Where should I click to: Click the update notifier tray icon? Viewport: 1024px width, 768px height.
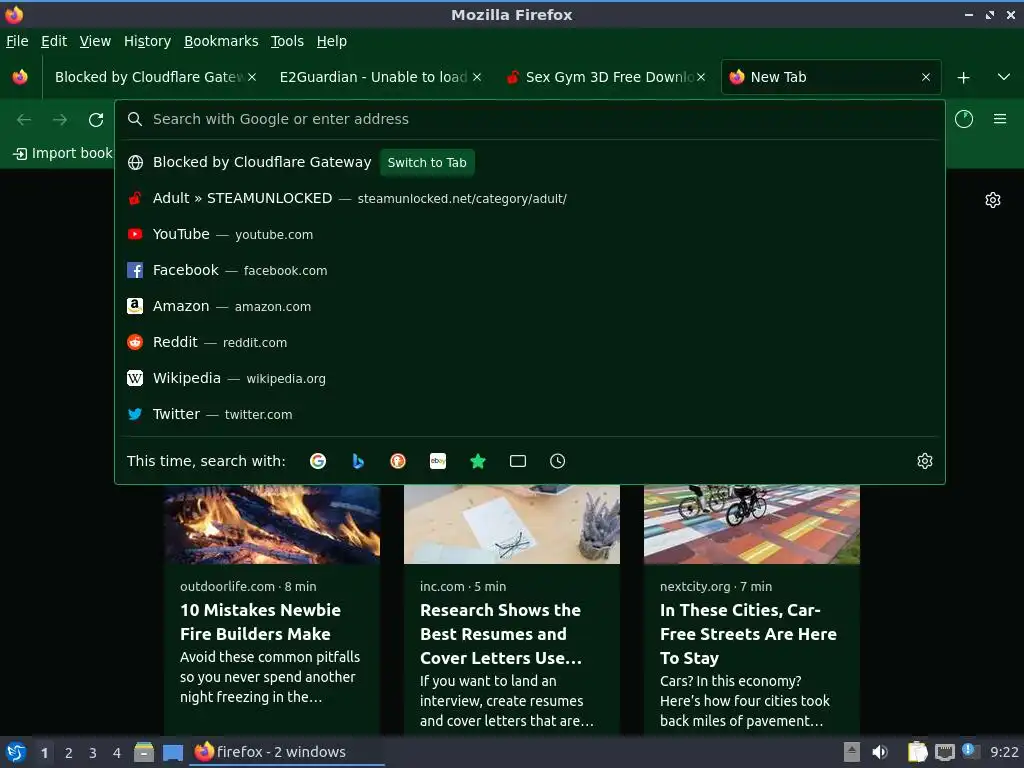pos(970,751)
